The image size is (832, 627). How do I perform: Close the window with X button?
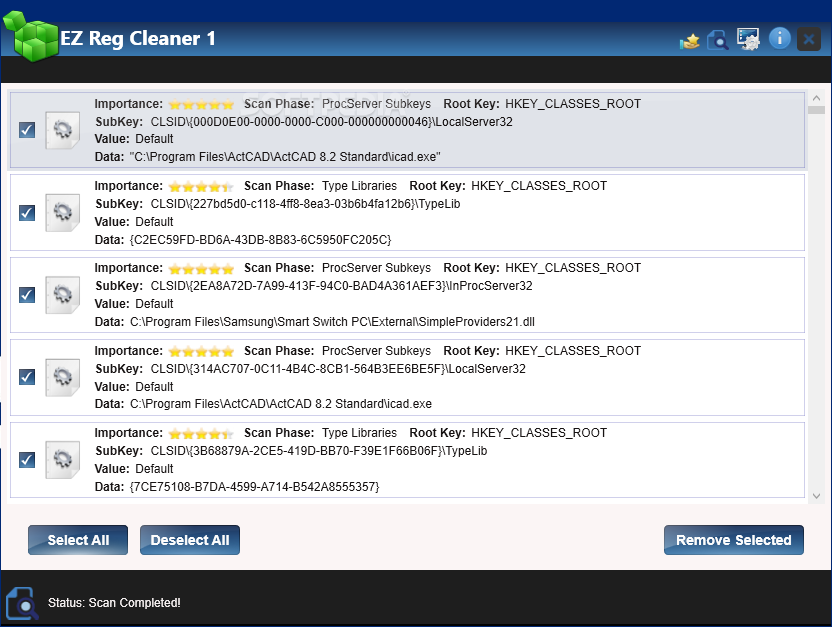click(809, 39)
